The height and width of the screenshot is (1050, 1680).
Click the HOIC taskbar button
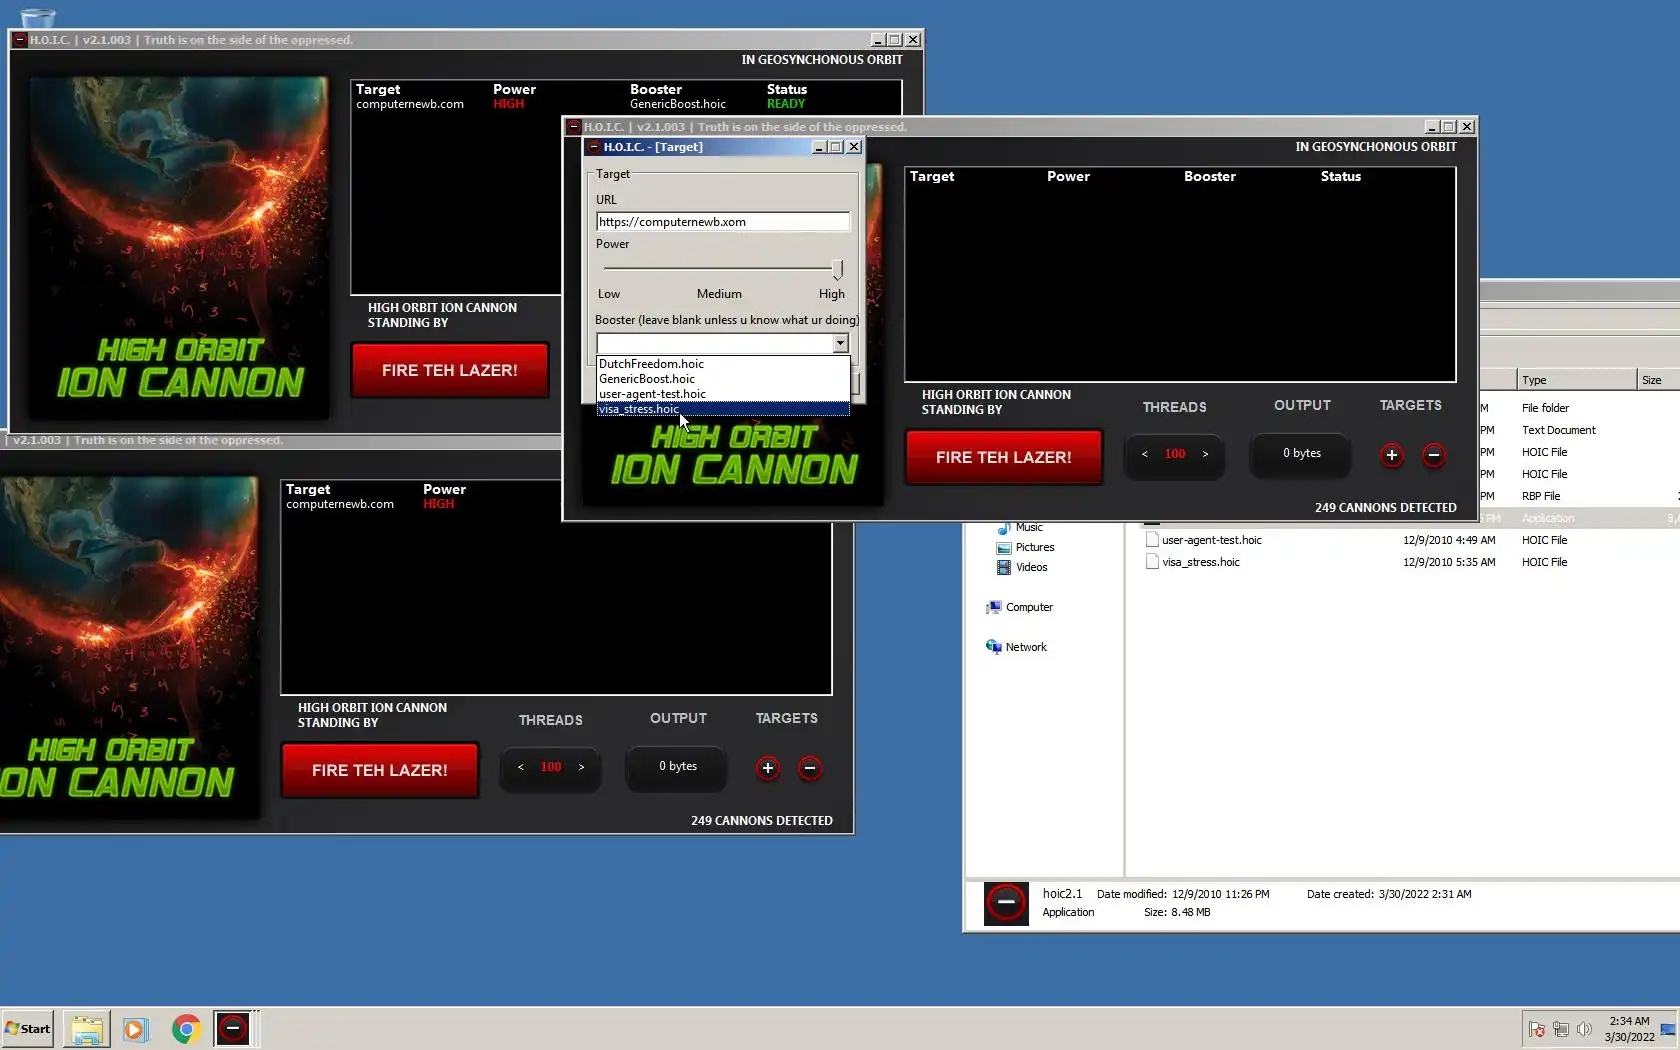coord(233,1029)
